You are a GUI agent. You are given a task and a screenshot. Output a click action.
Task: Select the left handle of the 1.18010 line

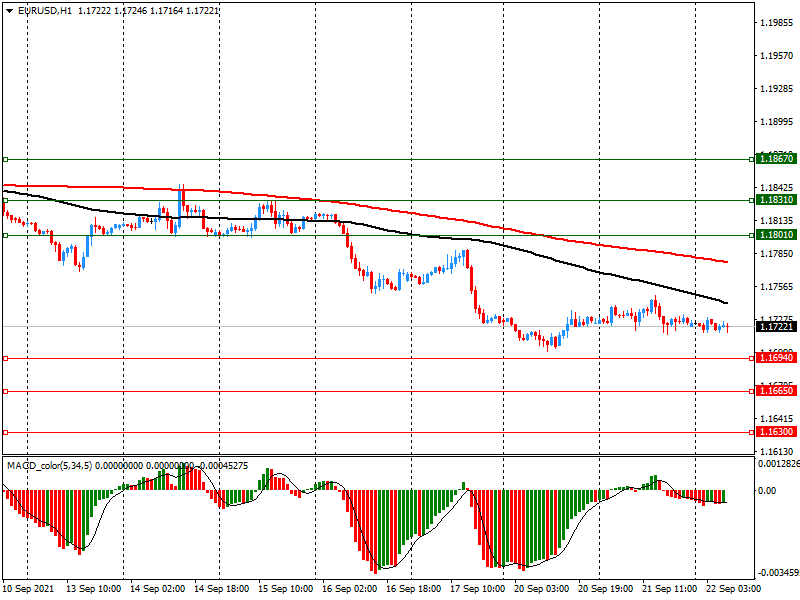(6, 235)
